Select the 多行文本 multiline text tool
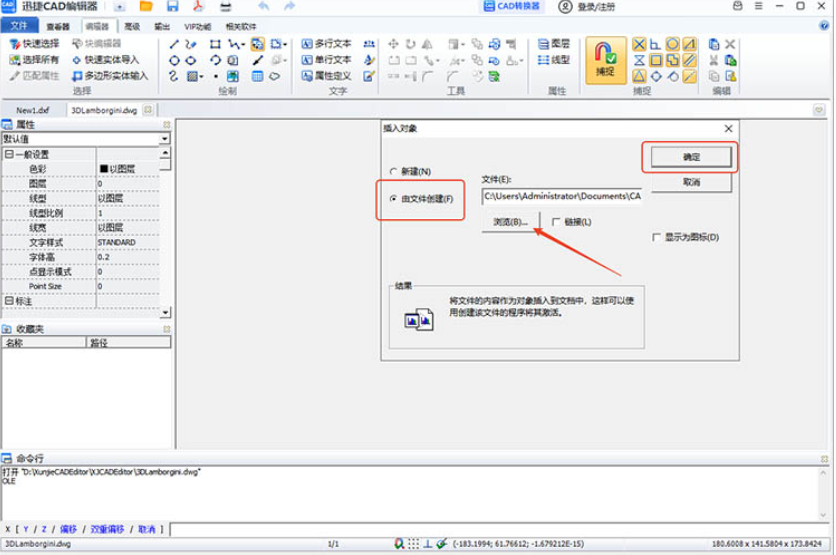Screen dimensions: 836x555 [326, 44]
